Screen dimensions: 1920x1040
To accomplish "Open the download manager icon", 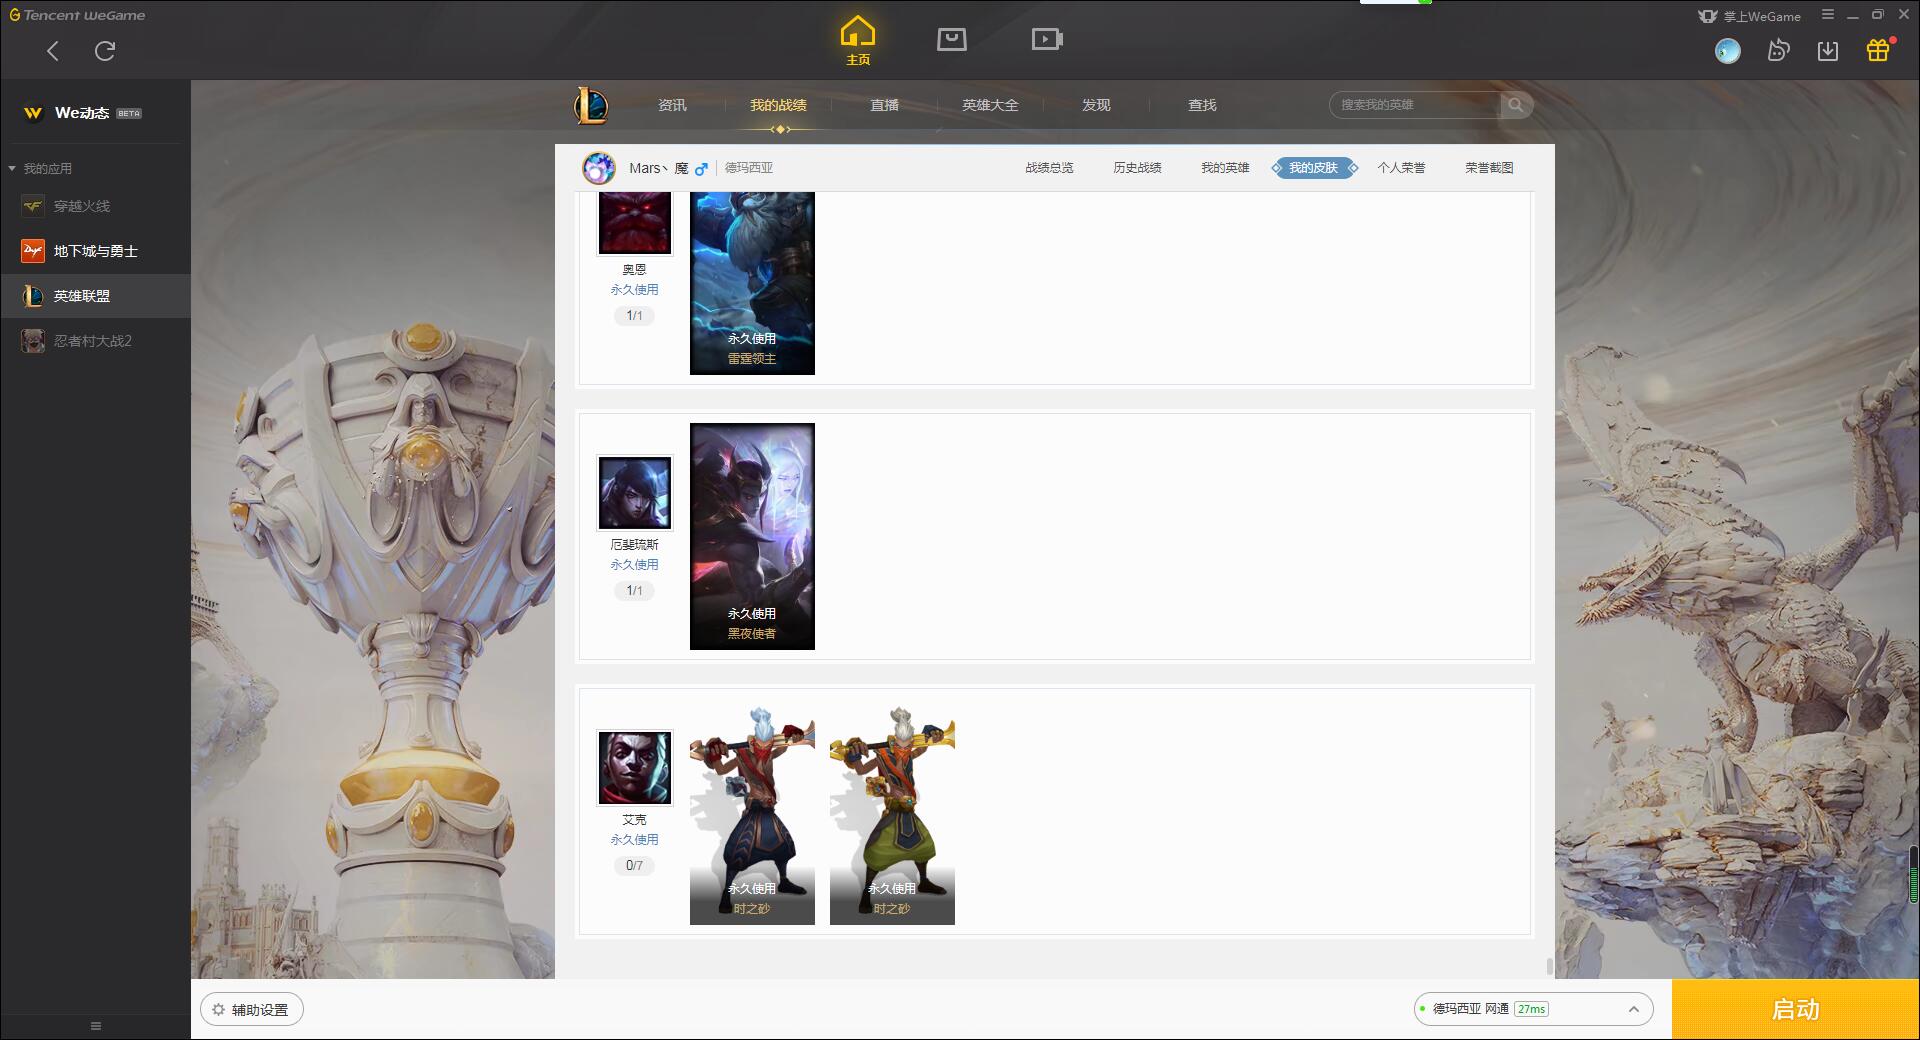I will coord(1828,51).
